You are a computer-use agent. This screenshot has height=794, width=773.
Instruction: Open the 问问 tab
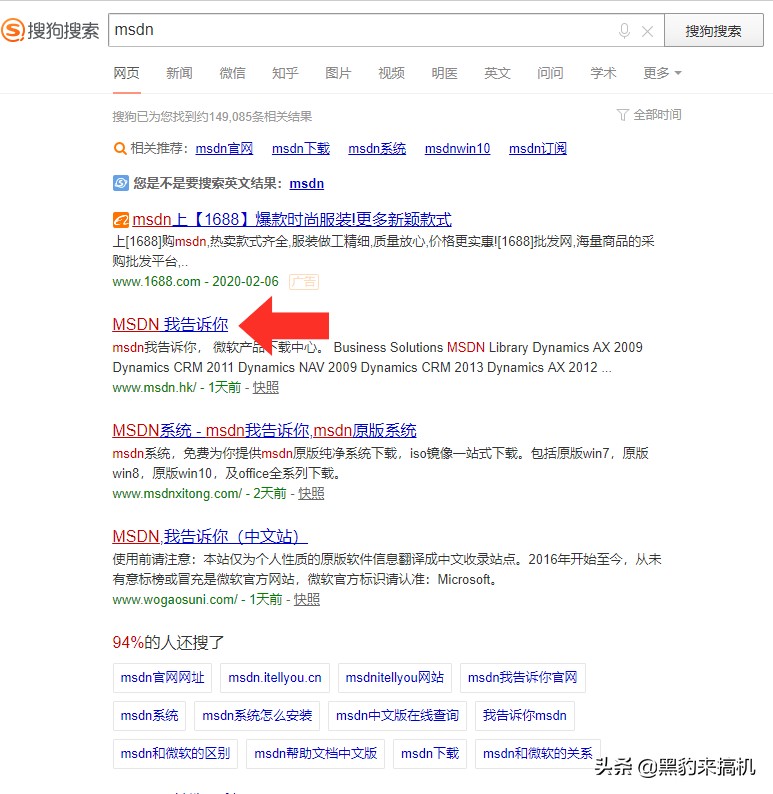[550, 73]
